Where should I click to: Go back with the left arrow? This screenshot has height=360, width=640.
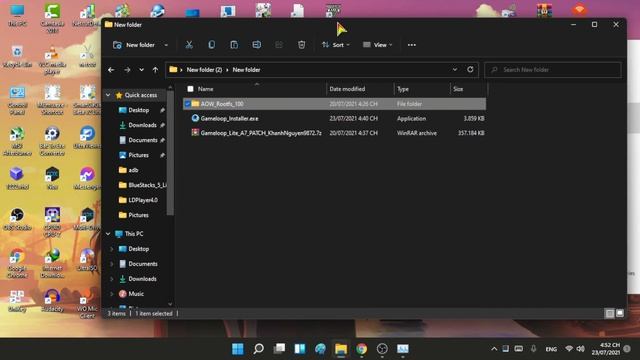click(x=111, y=70)
